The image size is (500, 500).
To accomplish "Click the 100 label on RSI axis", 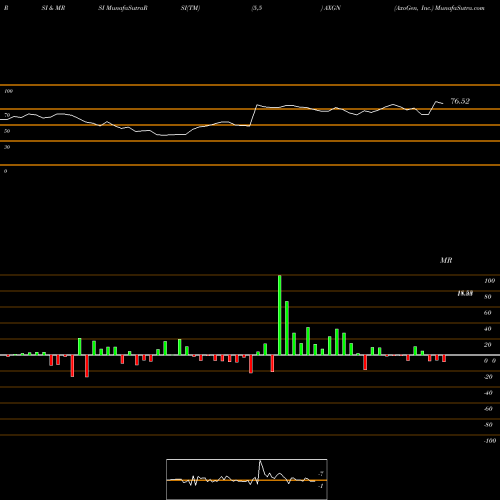I will click(8, 91).
